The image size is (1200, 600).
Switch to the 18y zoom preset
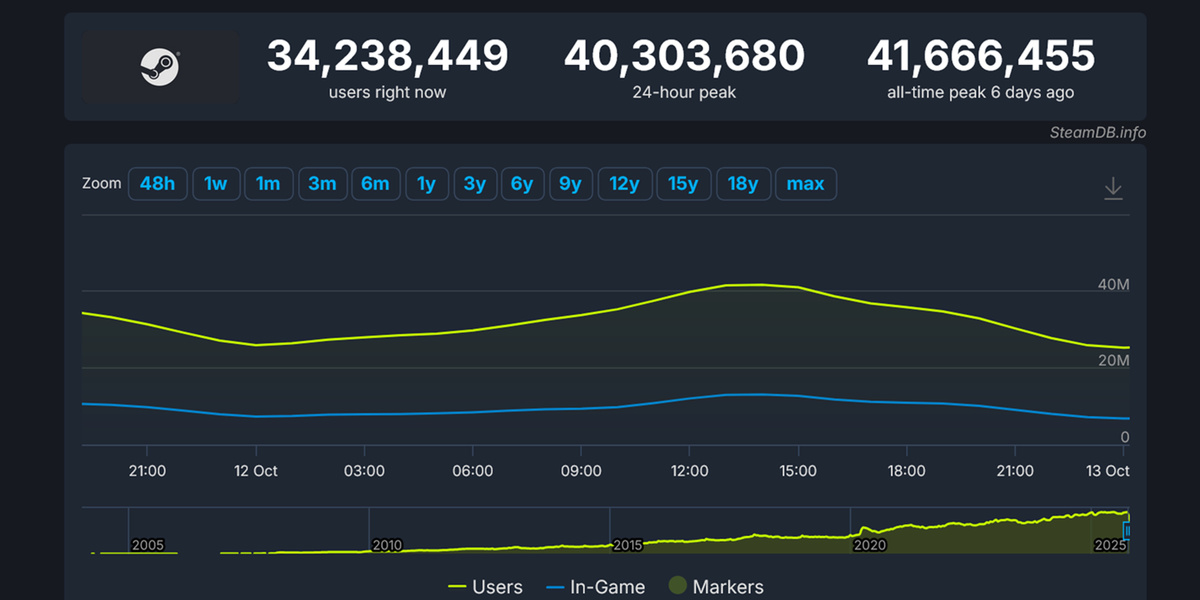click(744, 183)
